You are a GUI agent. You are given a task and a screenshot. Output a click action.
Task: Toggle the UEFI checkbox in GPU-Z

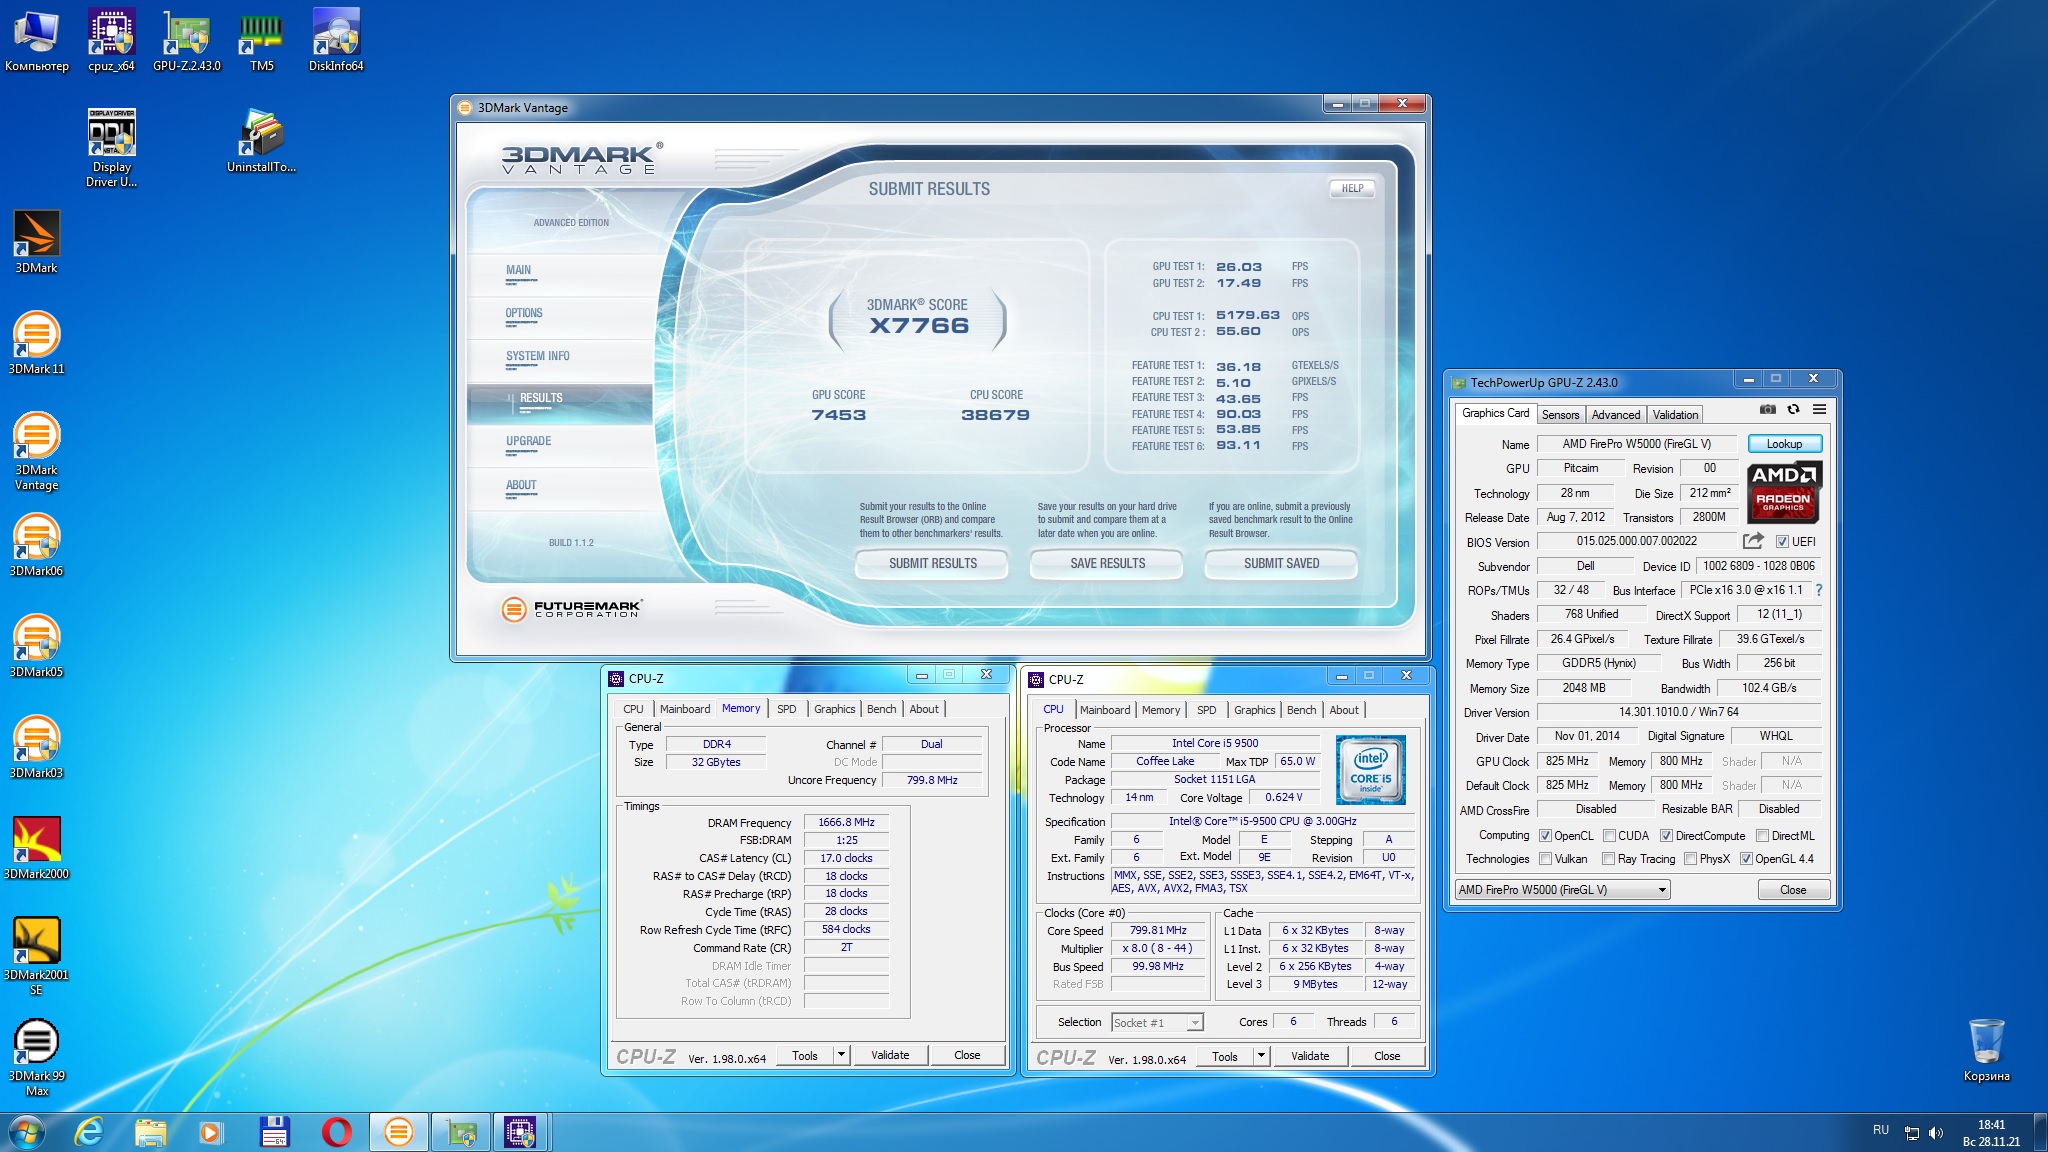pyautogui.click(x=1782, y=542)
